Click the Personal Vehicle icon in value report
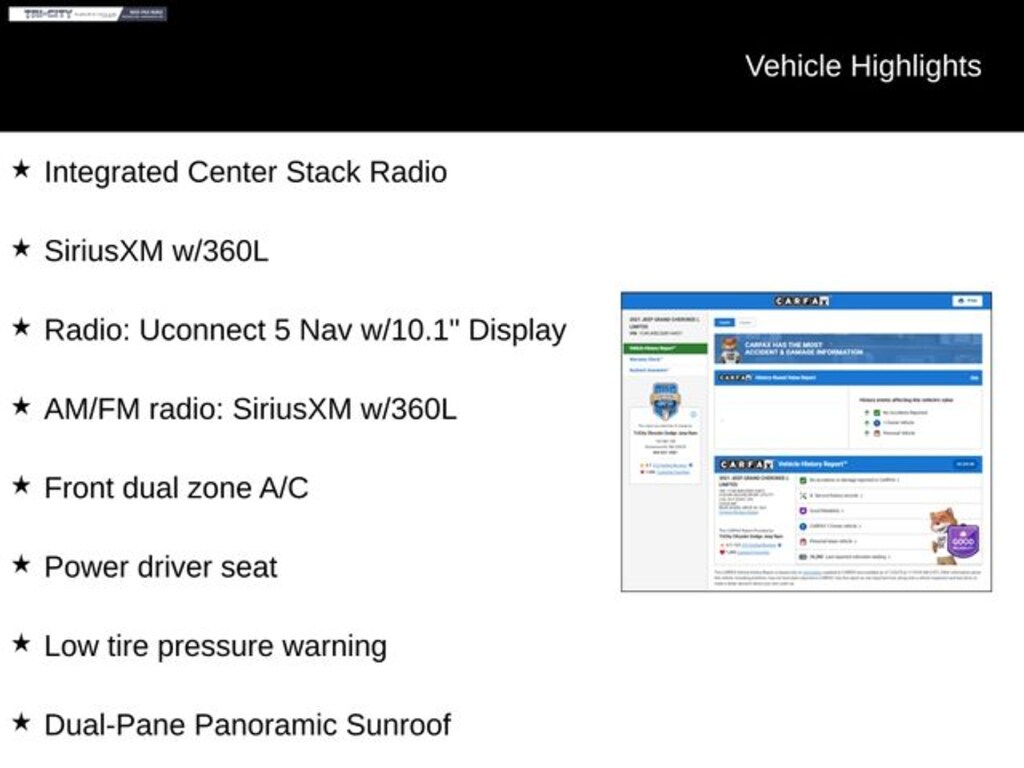This screenshot has height=768, width=1024. [x=877, y=434]
